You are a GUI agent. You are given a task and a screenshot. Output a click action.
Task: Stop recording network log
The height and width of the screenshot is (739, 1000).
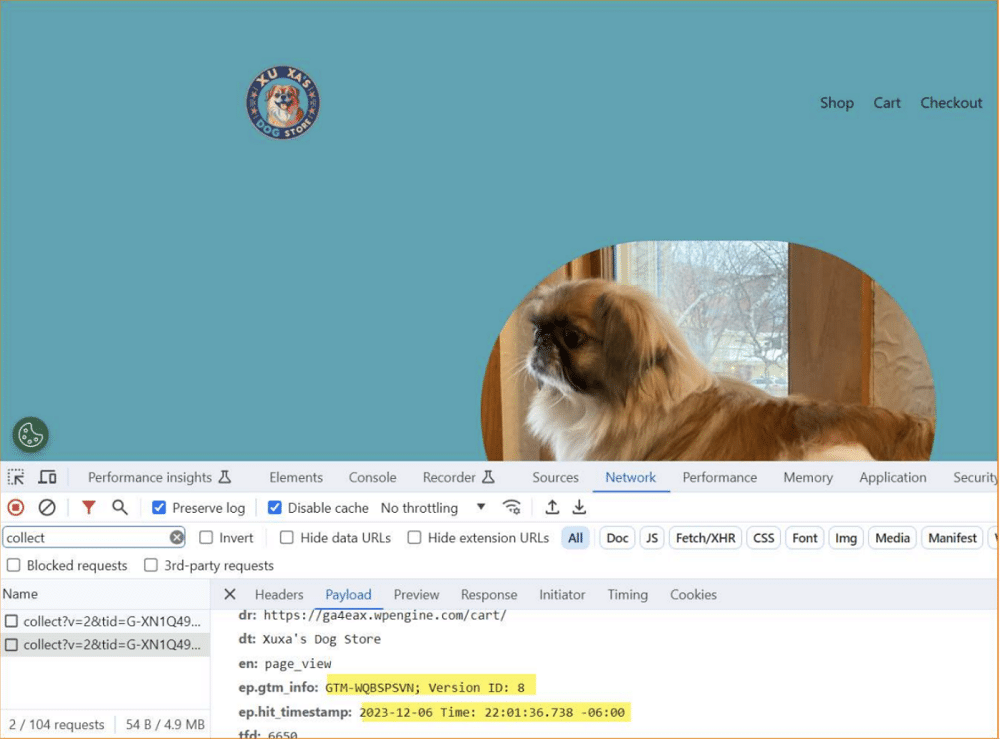(16, 508)
